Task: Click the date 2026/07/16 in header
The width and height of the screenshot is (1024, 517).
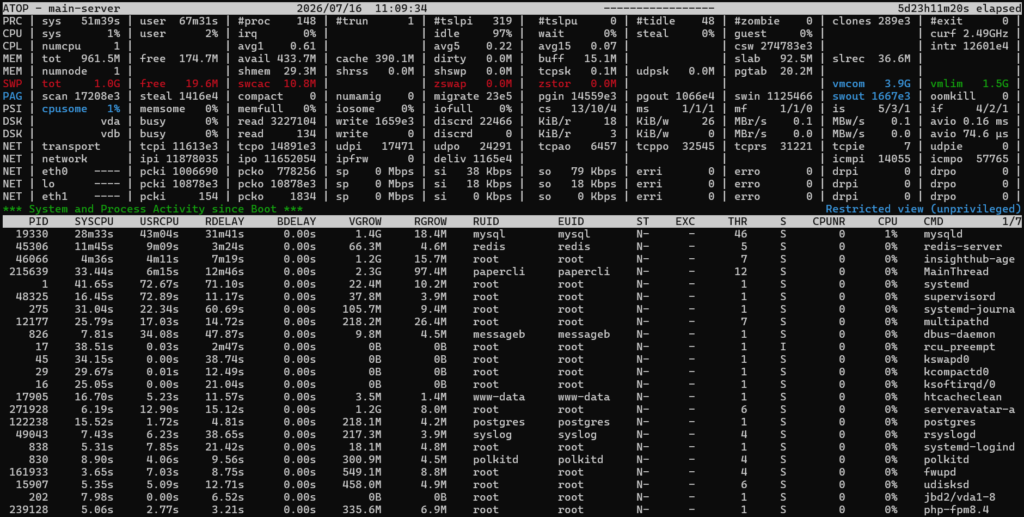Action: point(329,8)
